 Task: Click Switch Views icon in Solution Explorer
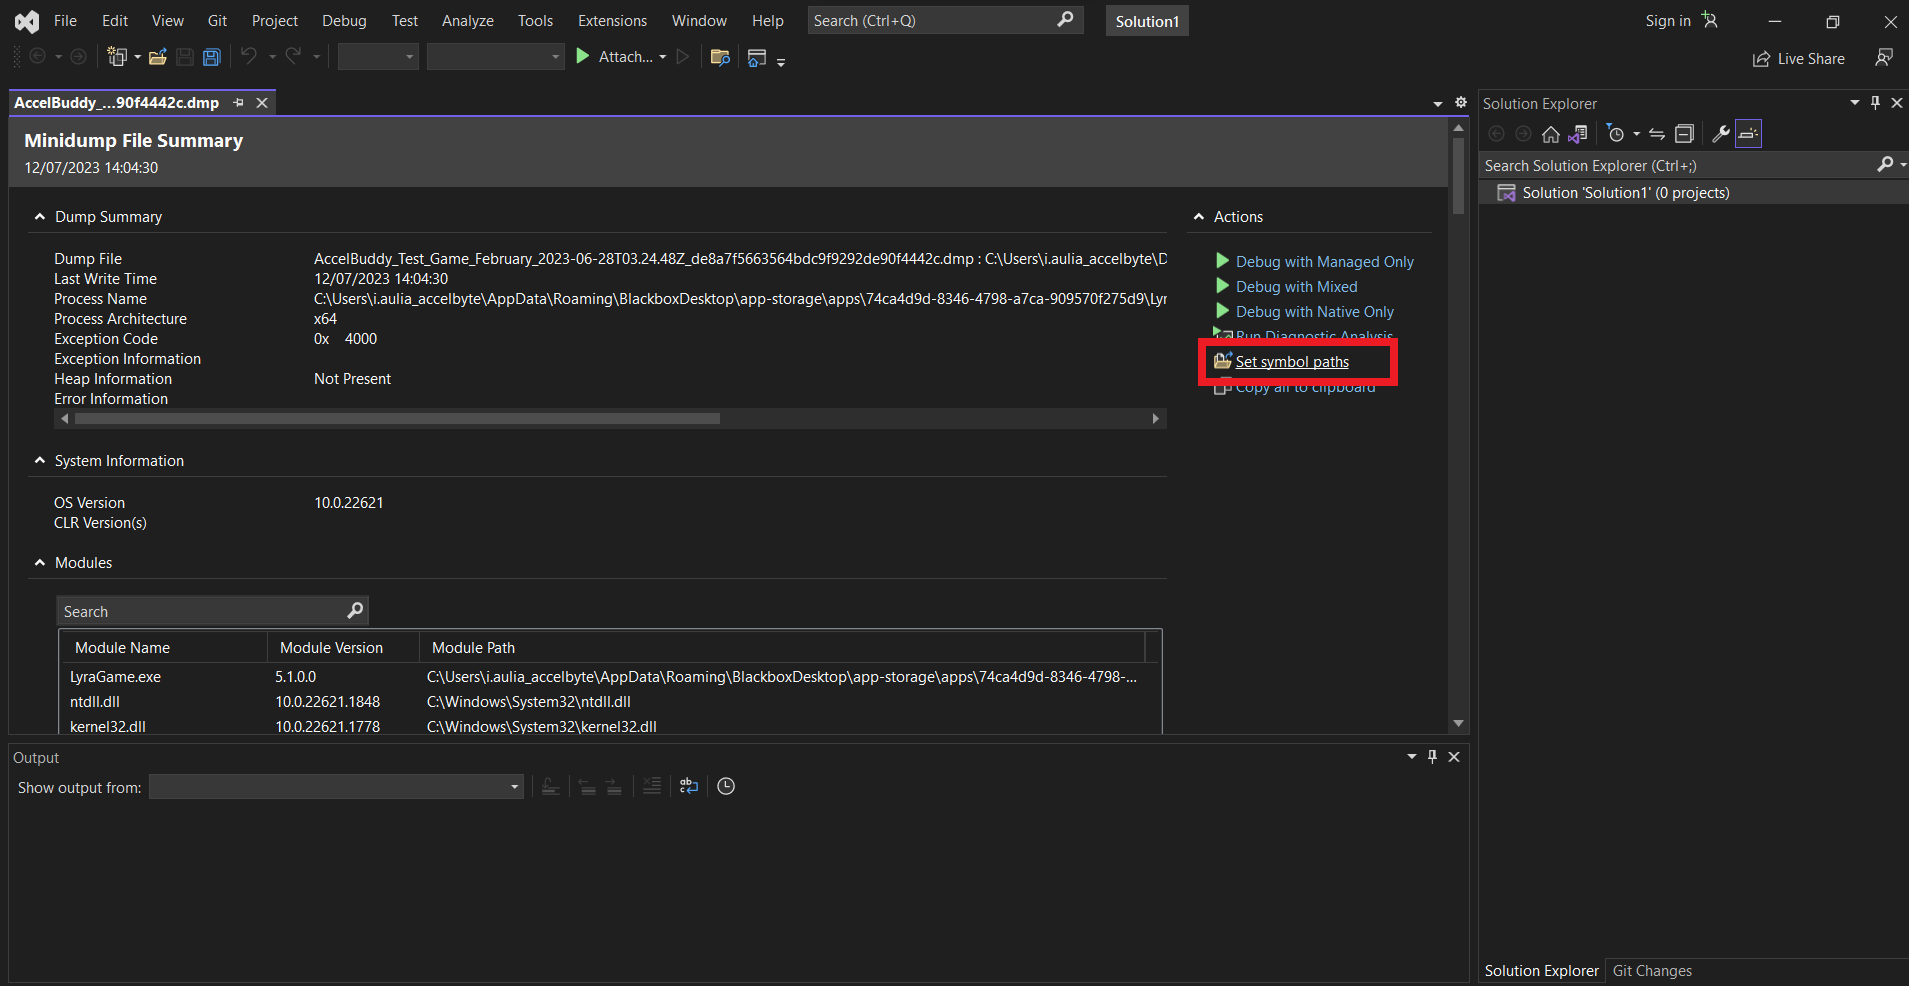click(1578, 134)
